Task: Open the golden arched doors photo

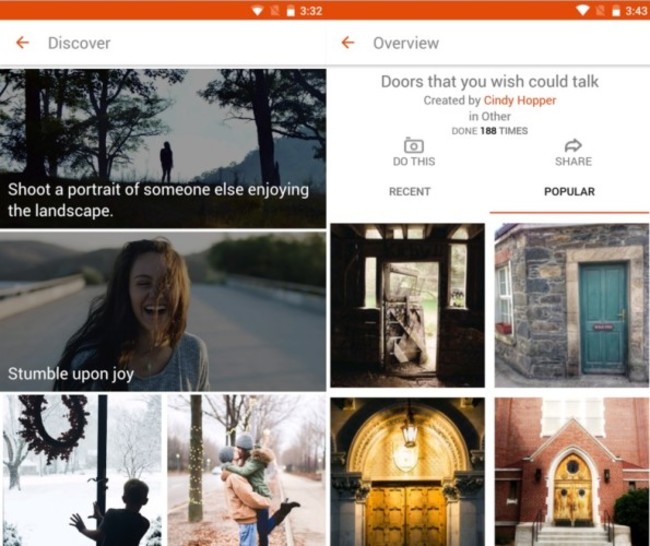Action: point(407,471)
